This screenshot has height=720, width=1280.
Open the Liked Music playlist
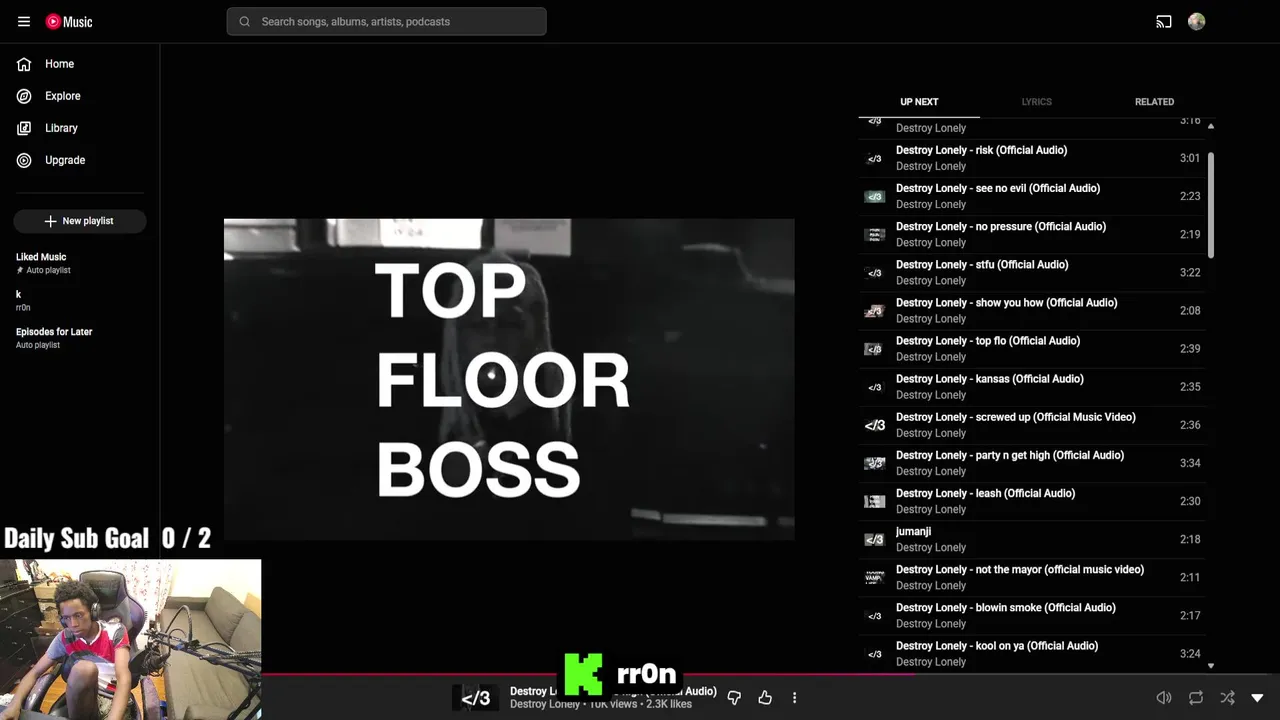click(x=80, y=263)
